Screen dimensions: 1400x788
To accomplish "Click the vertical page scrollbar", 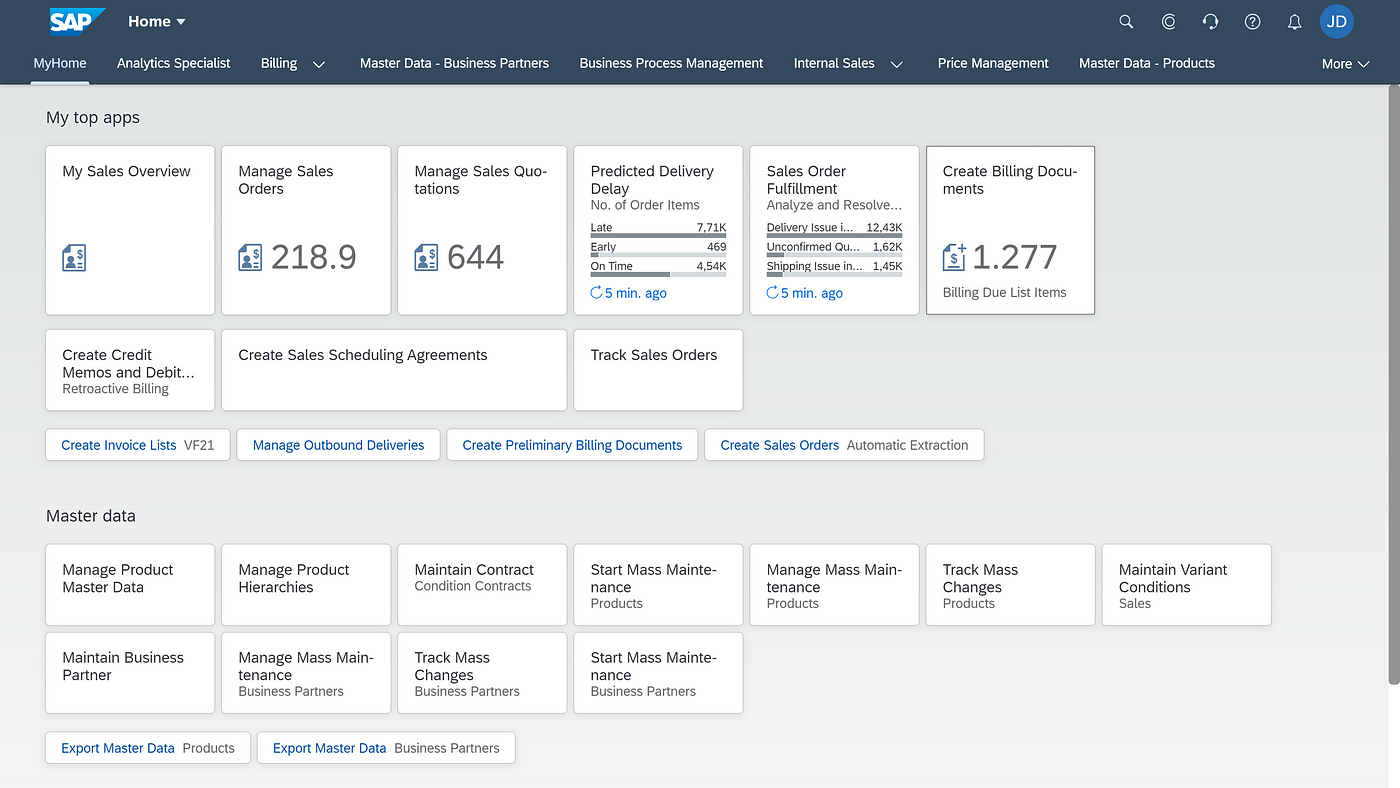I will click(x=1394, y=385).
